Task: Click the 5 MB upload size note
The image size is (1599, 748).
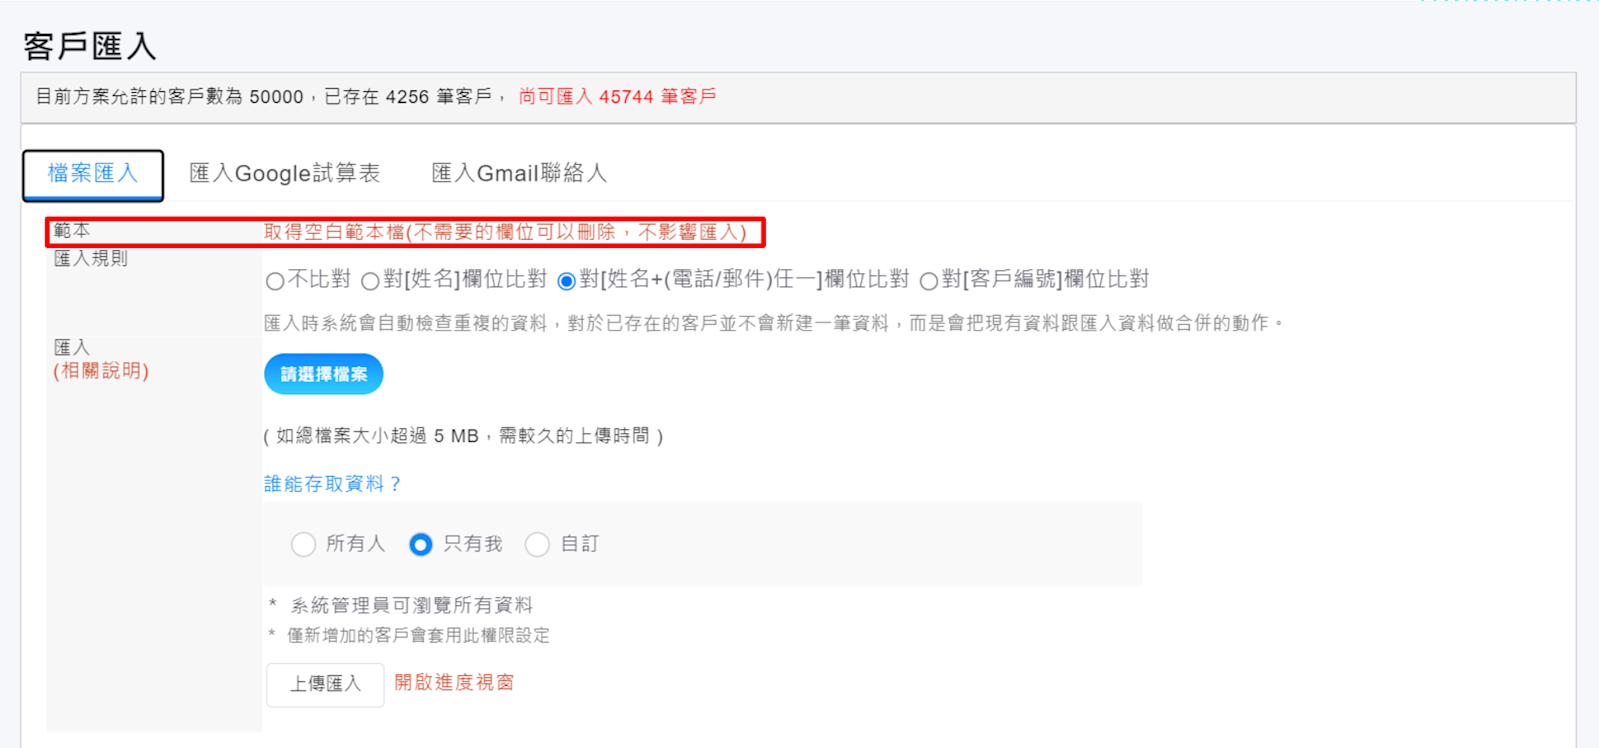Action: pyautogui.click(x=463, y=436)
